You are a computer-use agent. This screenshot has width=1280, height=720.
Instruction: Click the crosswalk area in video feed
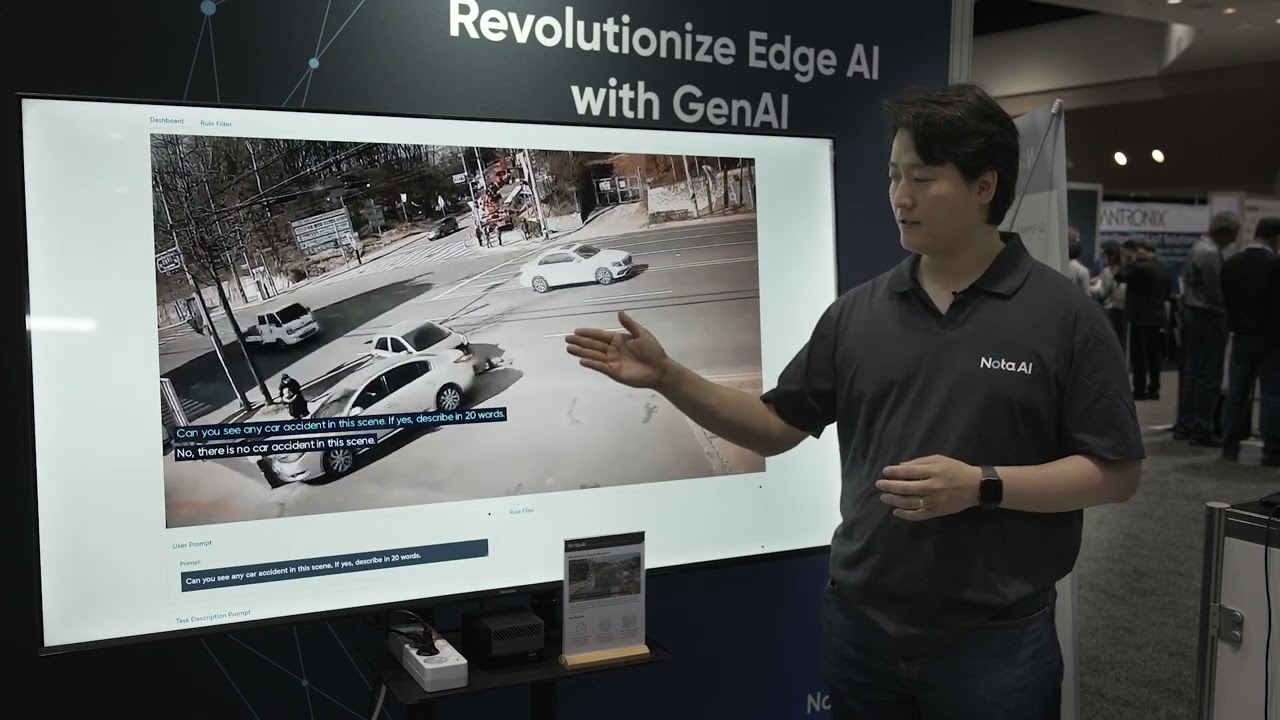400,262
